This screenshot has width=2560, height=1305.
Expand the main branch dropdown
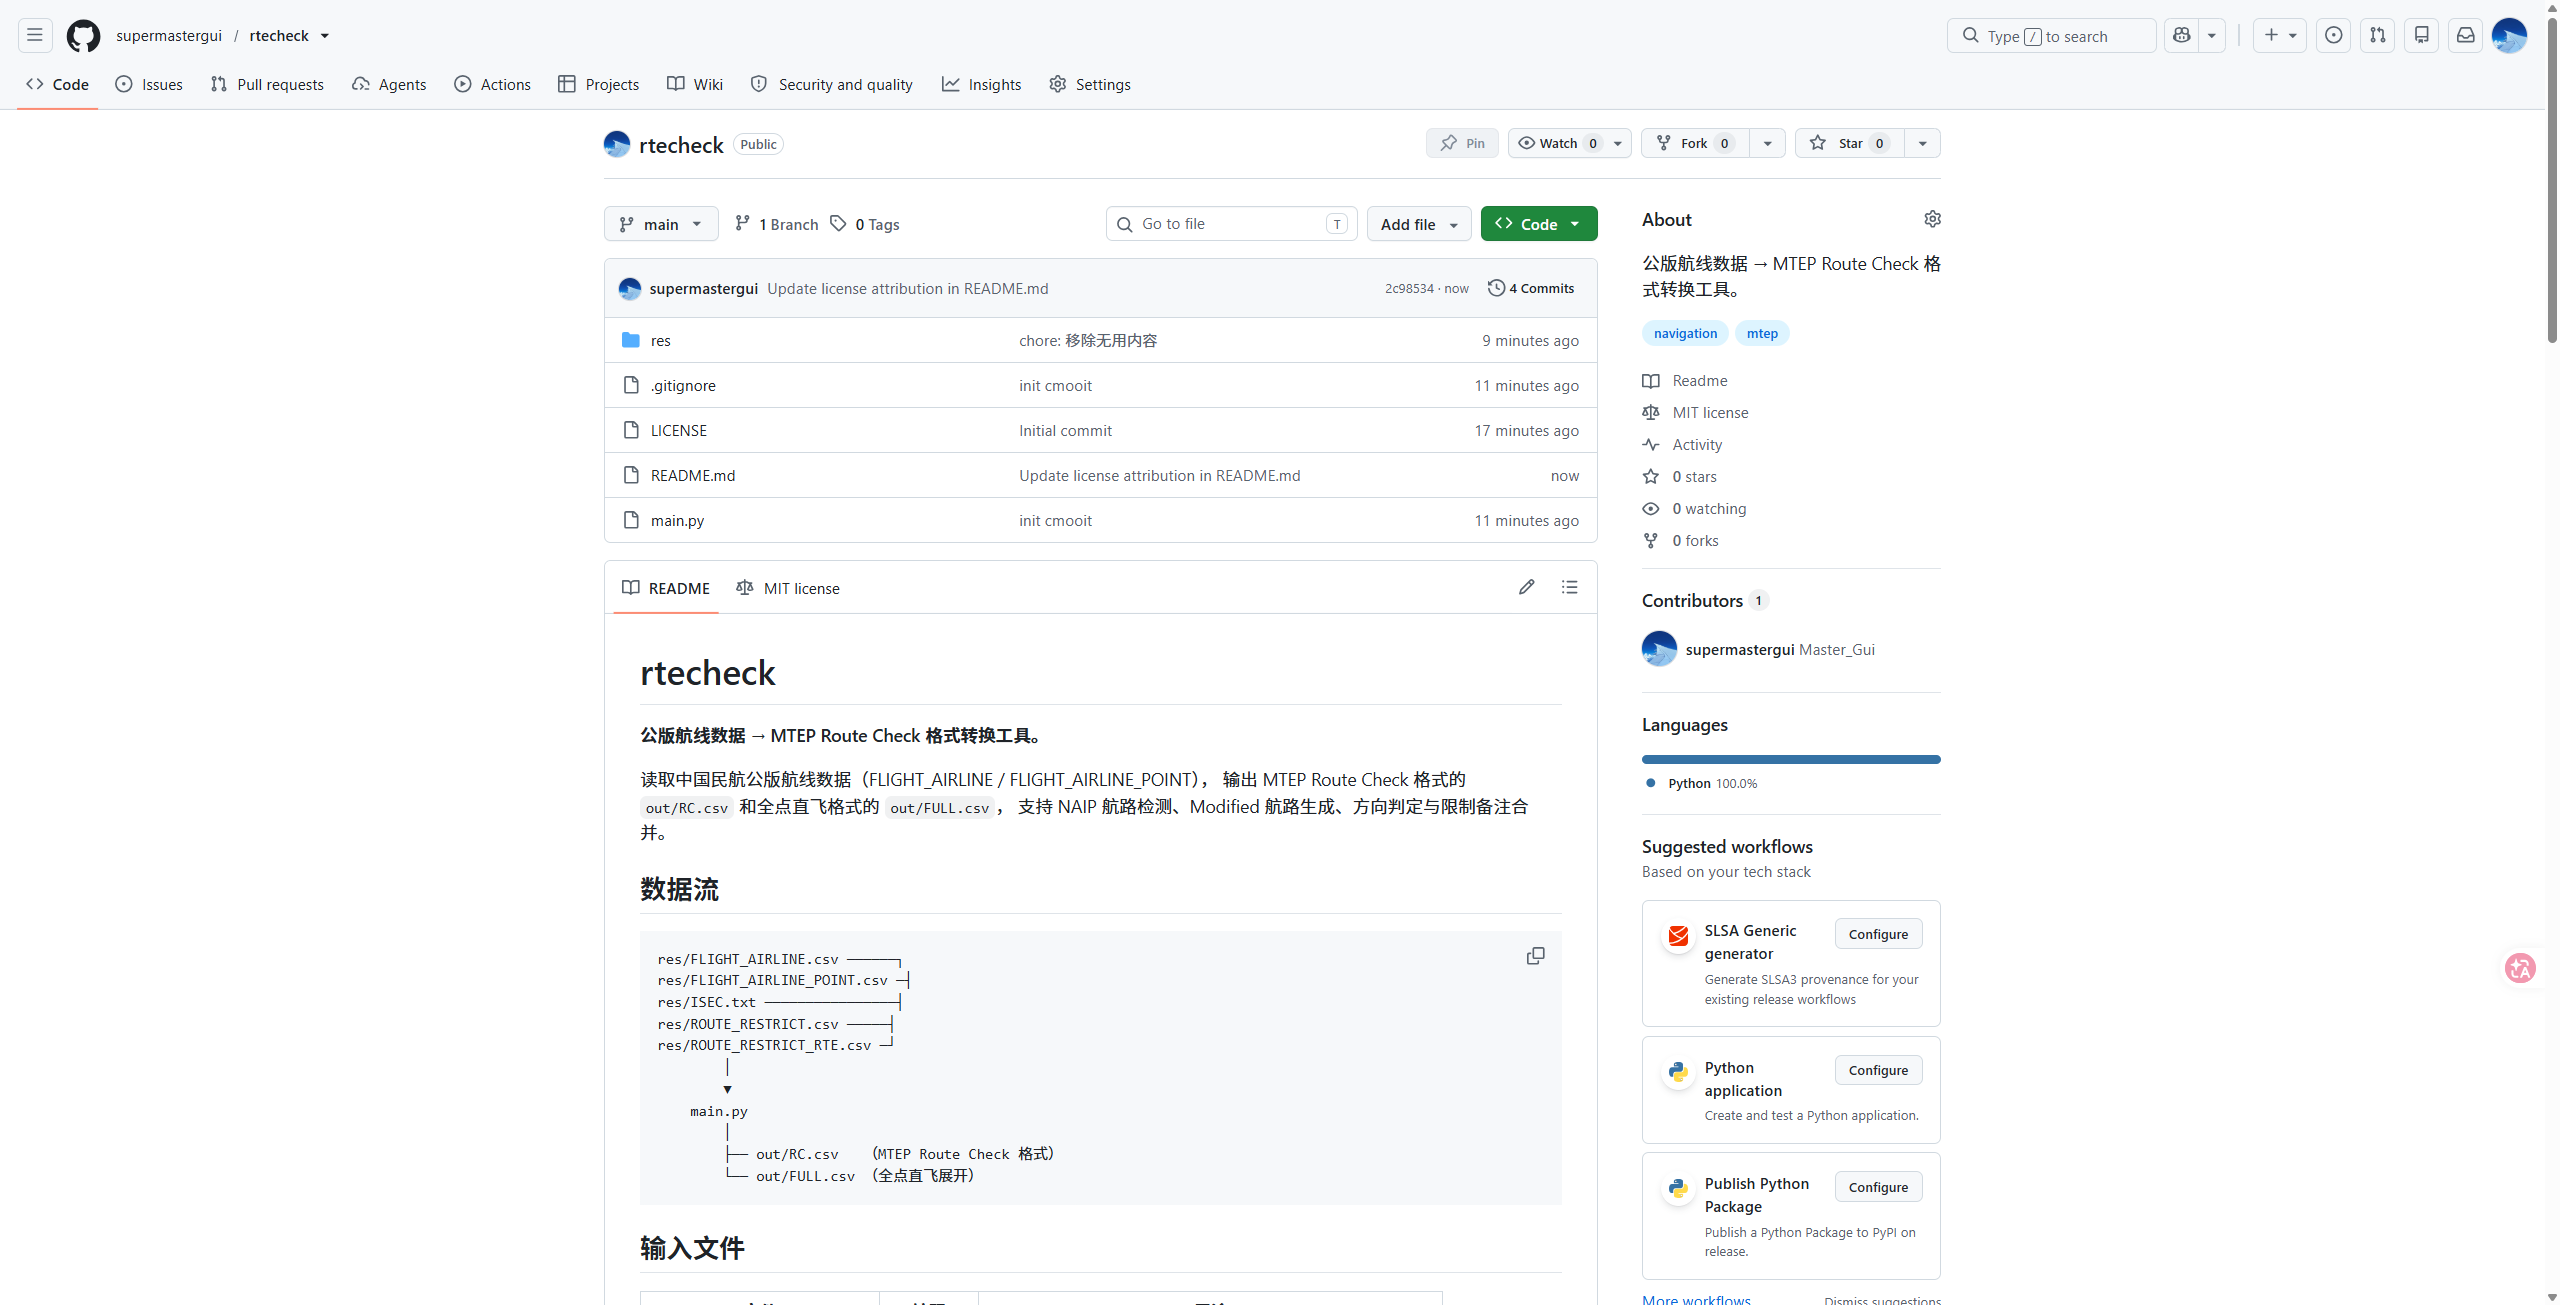point(661,224)
